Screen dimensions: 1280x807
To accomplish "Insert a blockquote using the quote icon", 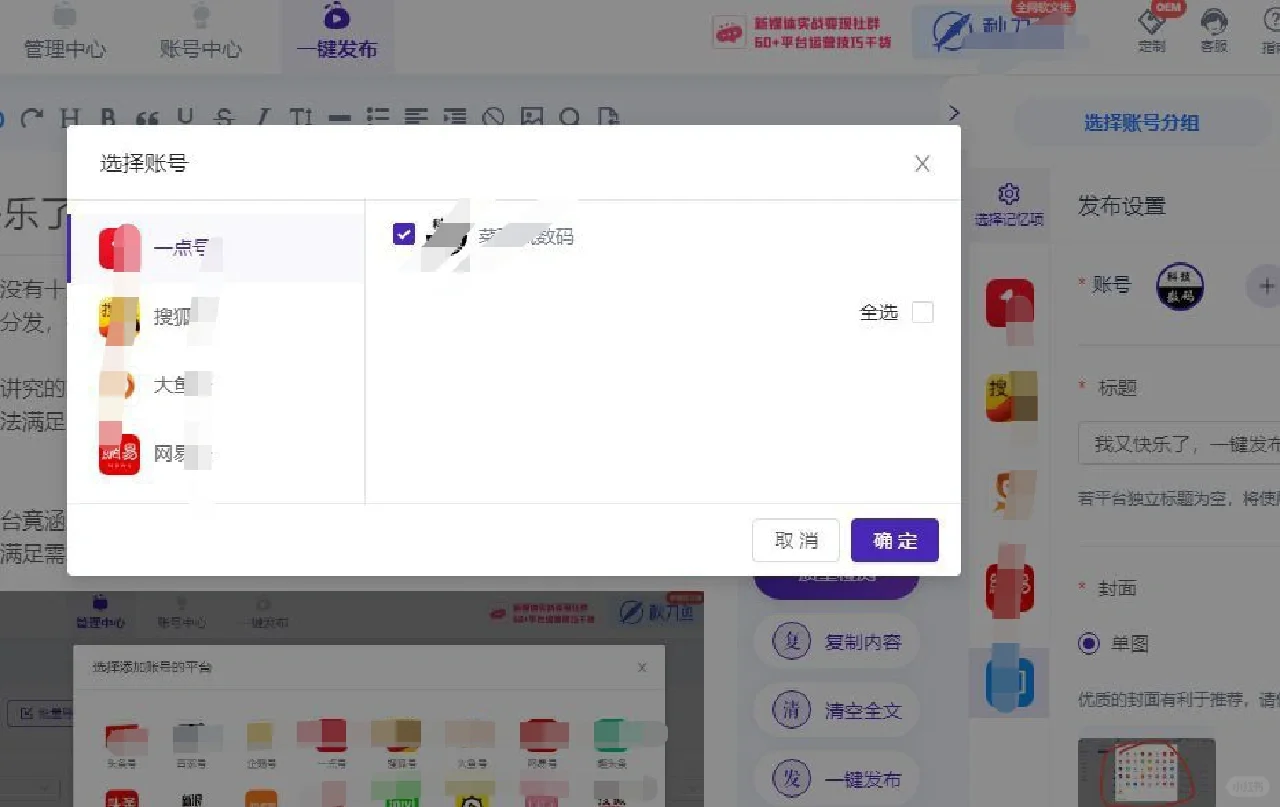I will [x=148, y=118].
